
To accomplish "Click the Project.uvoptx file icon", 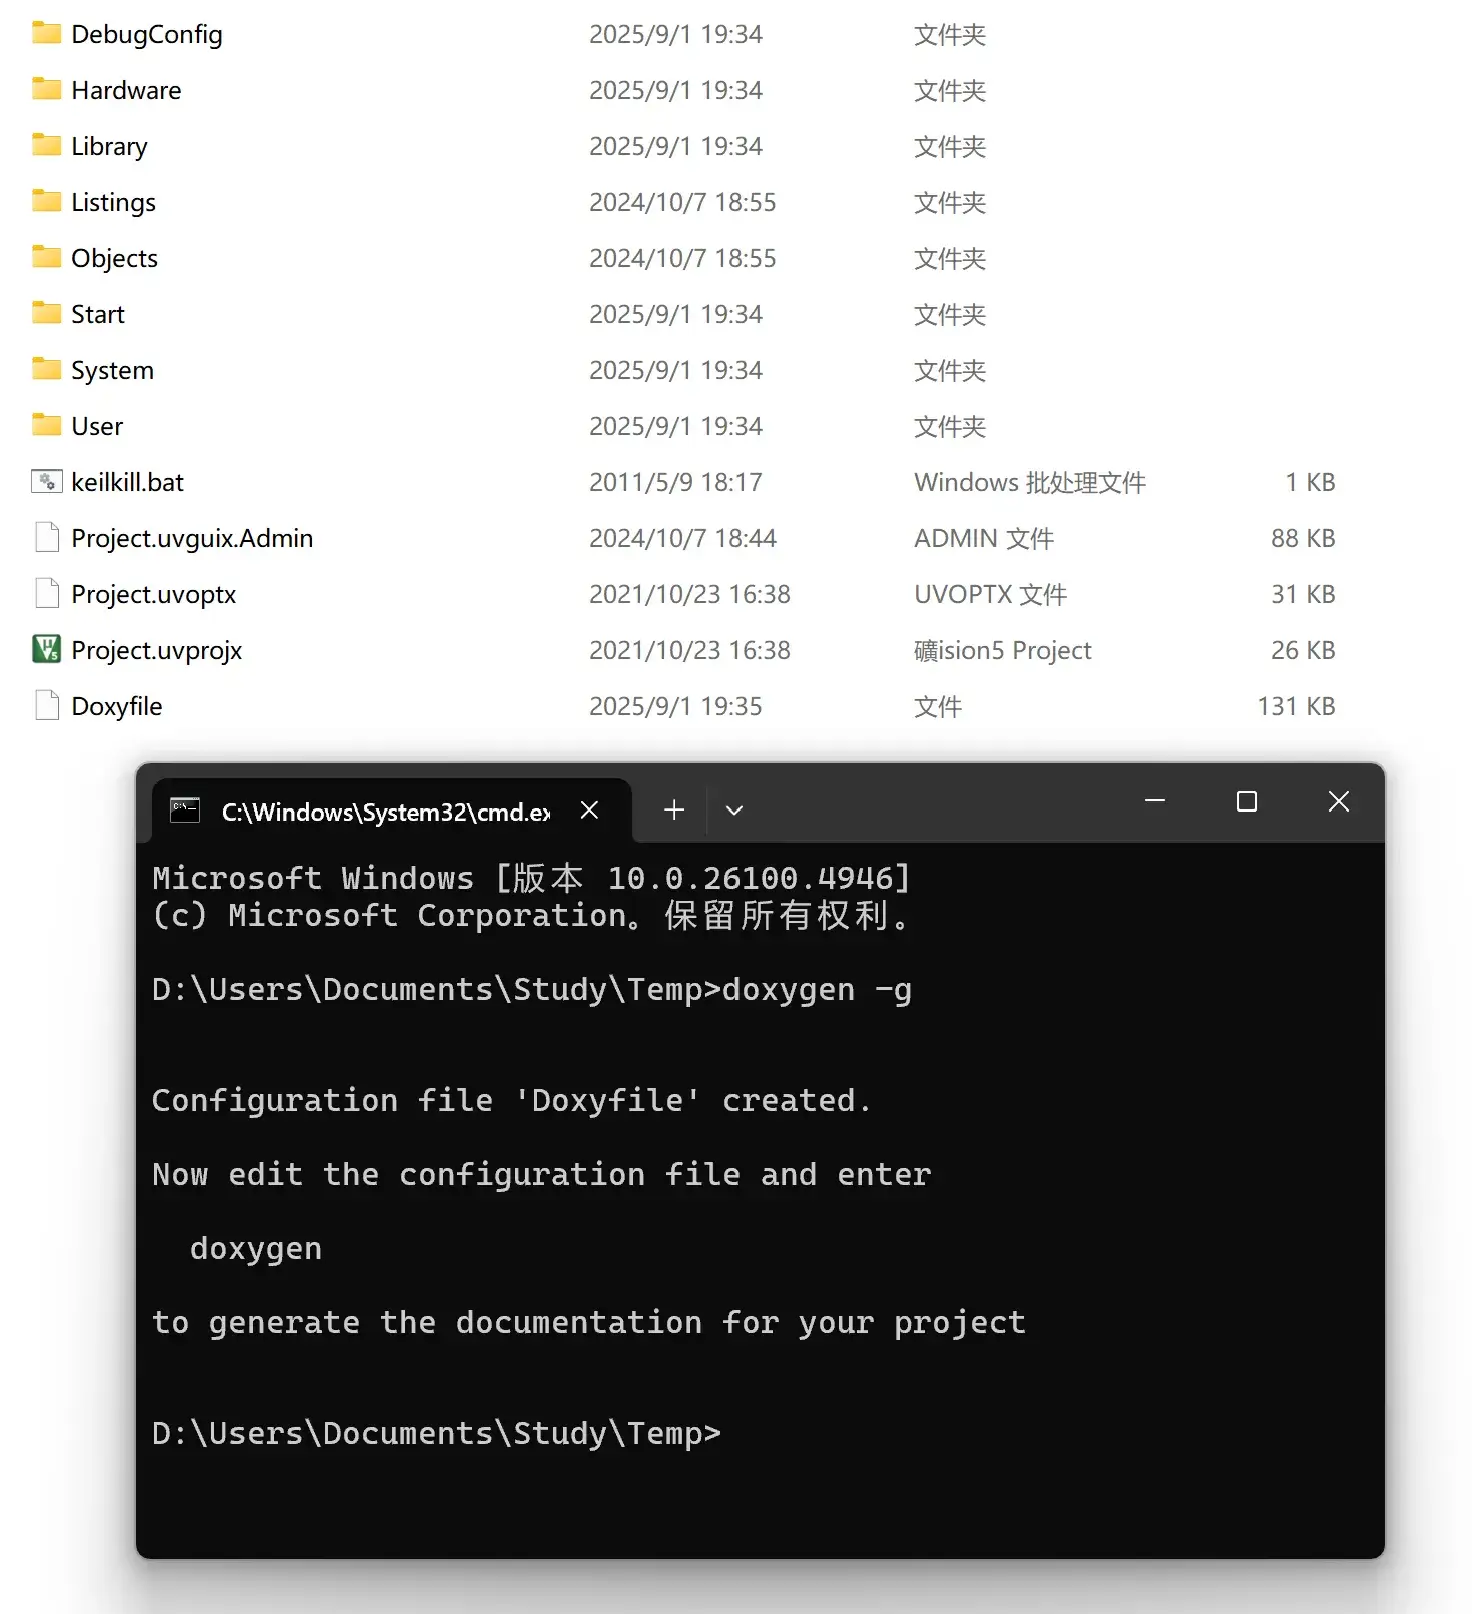I will click(46, 594).
